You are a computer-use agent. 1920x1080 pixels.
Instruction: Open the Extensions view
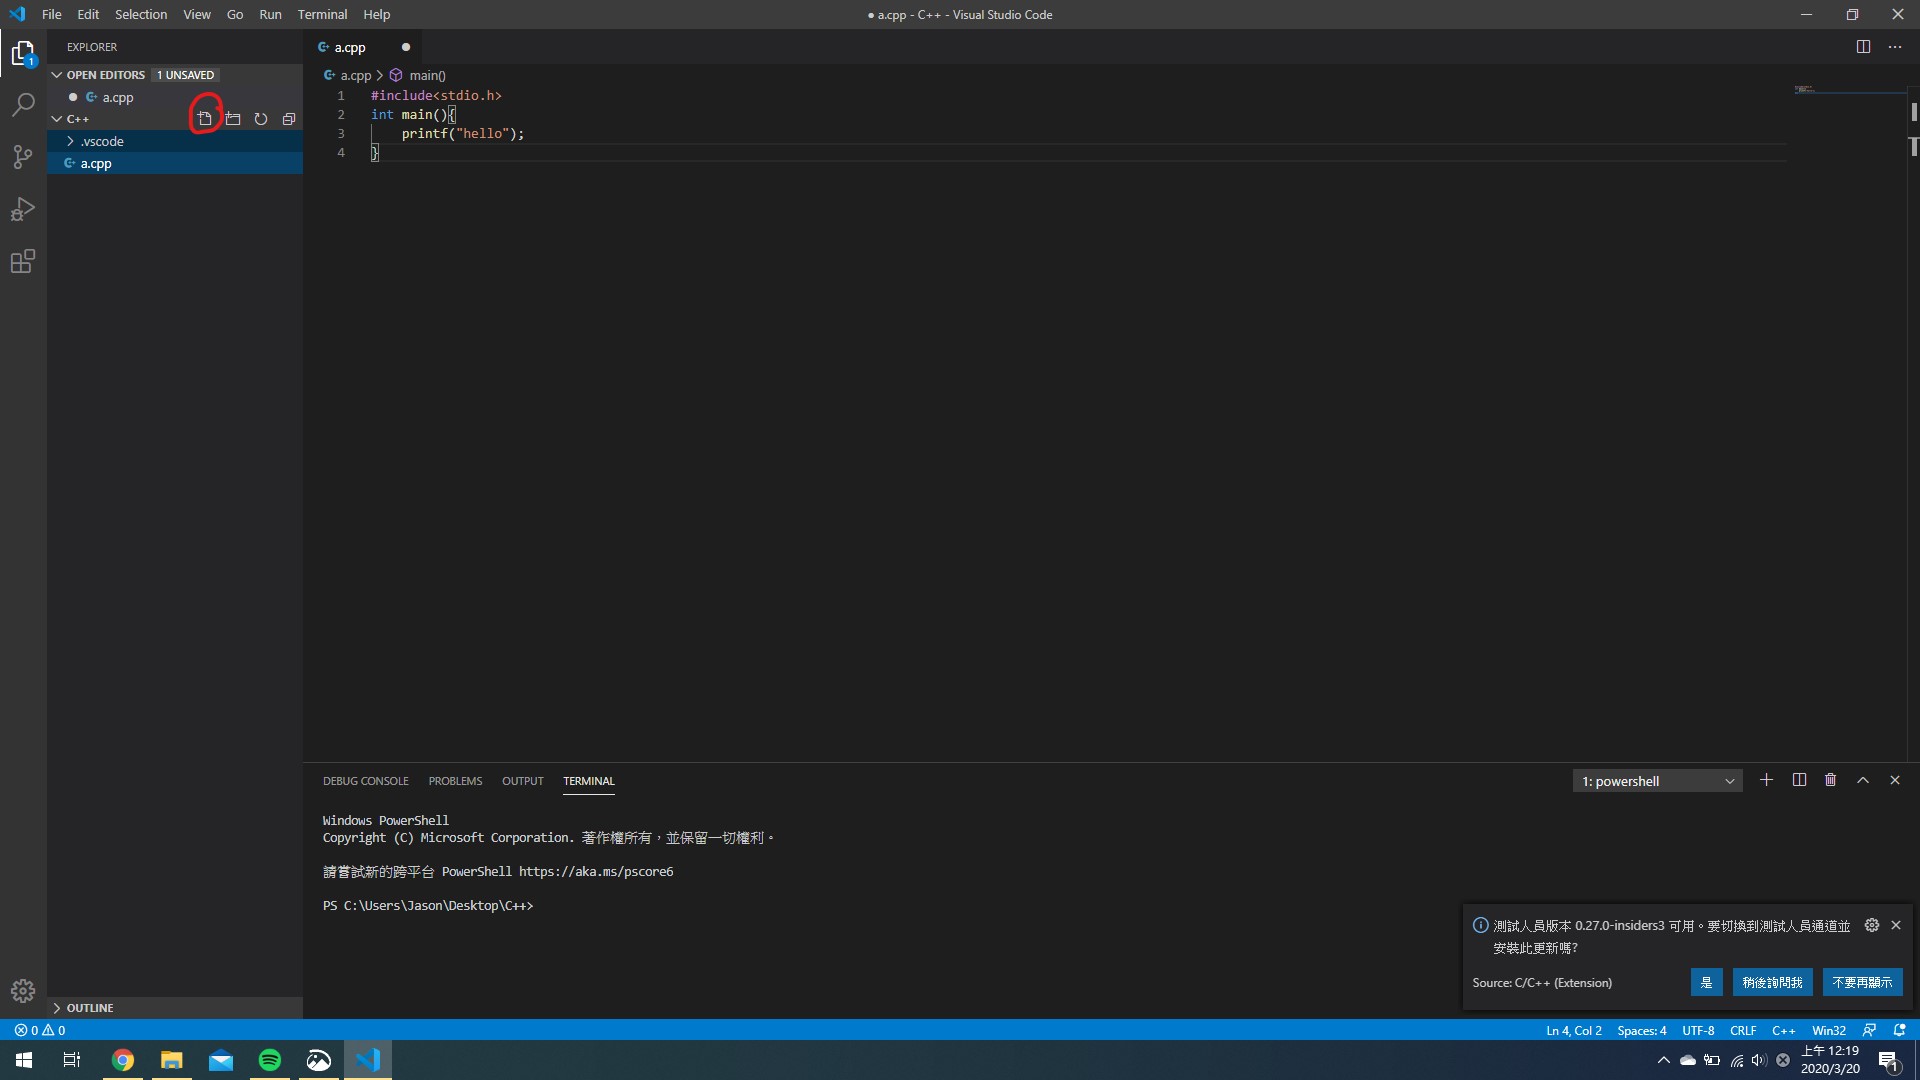point(23,262)
